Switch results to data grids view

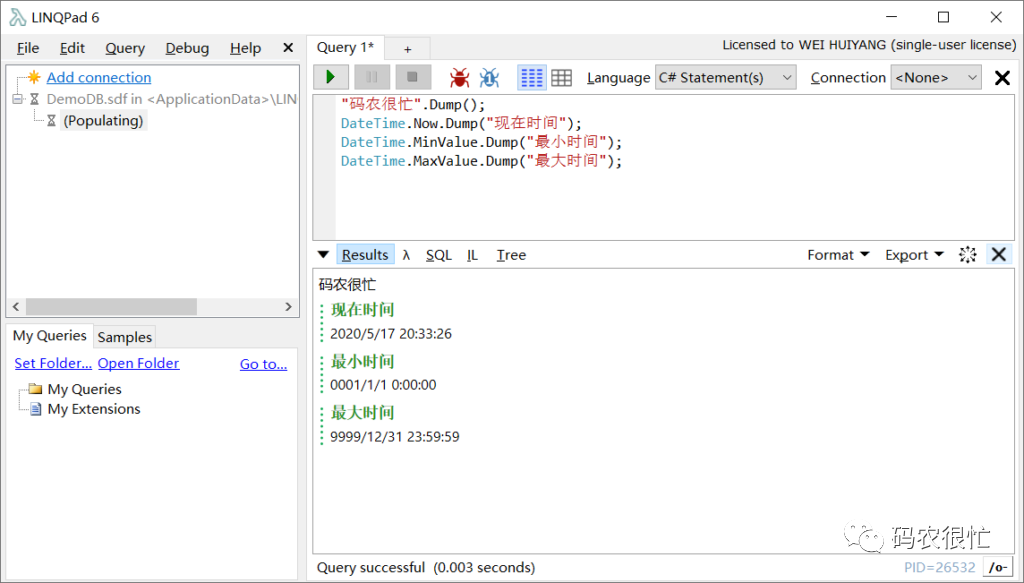562,78
